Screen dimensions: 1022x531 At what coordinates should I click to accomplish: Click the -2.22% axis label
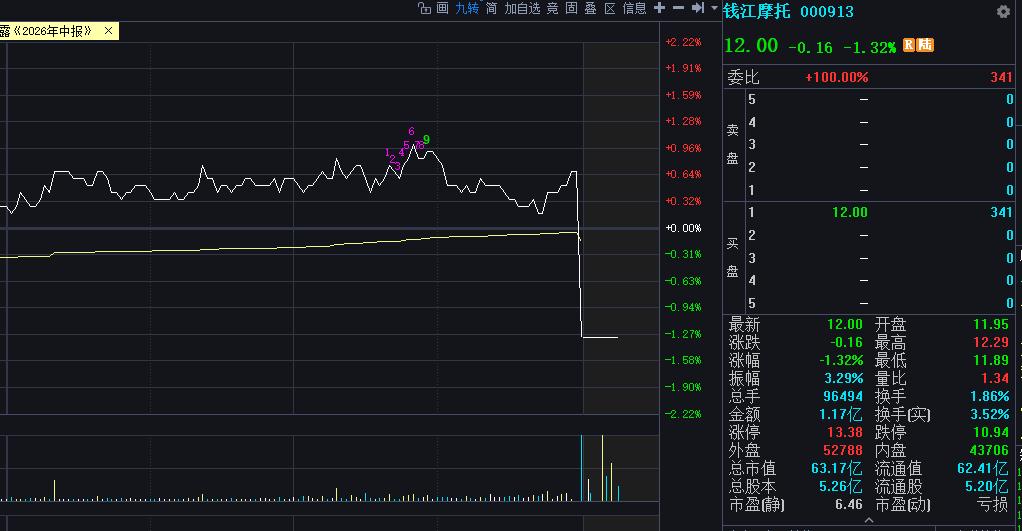pyautogui.click(x=683, y=414)
